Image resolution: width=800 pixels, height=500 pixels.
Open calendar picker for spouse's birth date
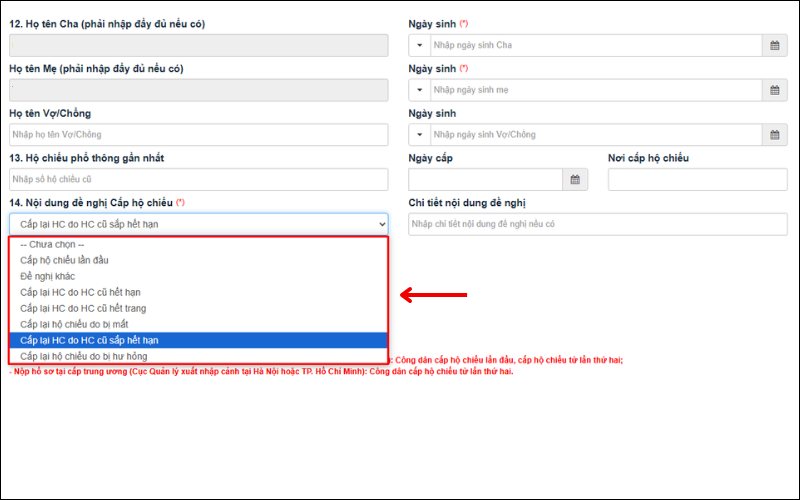[x=775, y=135]
